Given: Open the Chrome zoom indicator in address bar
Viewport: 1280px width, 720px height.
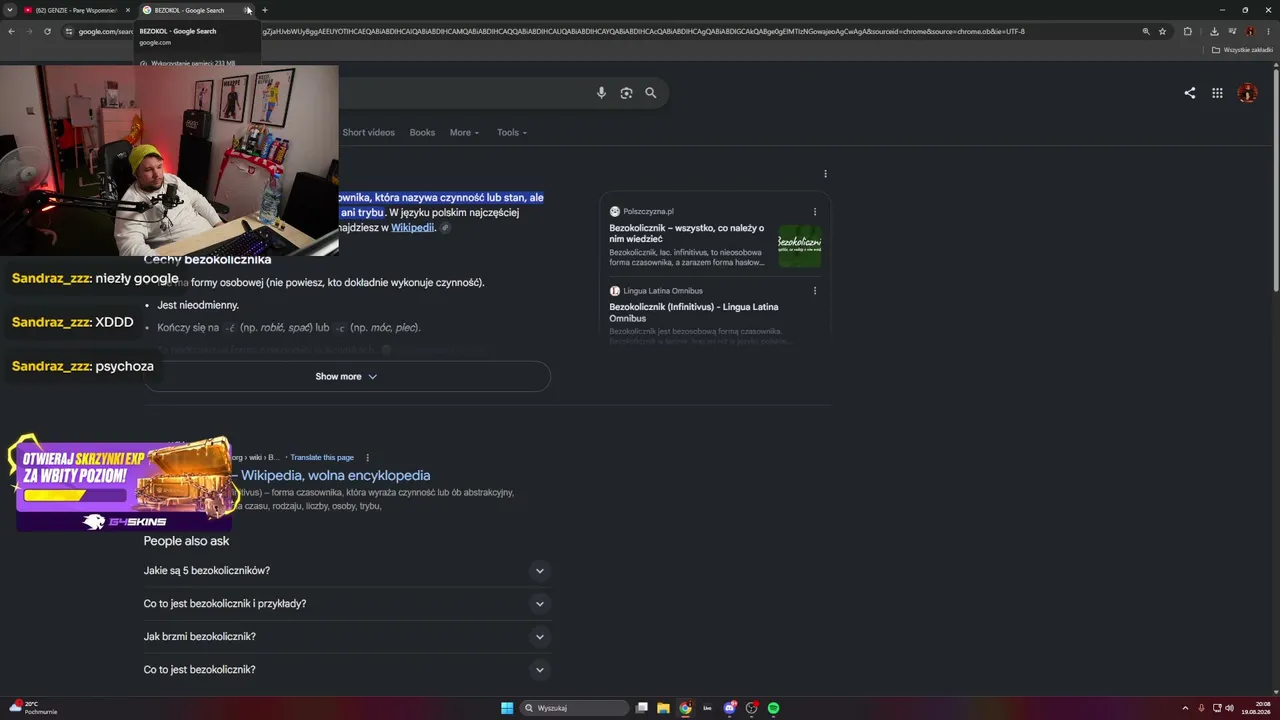Looking at the screenshot, I should pos(1145,31).
